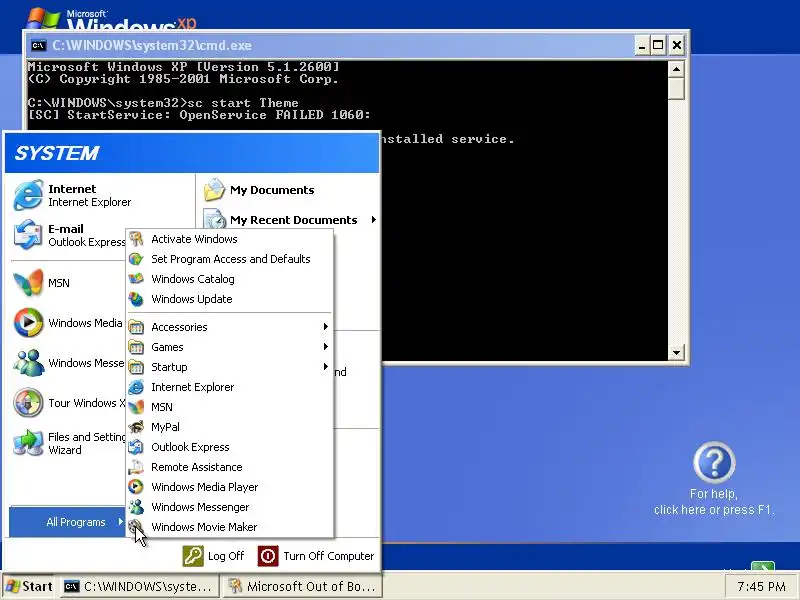
Task: Click the taskbar clock showing 7:45 PM
Action: click(761, 587)
